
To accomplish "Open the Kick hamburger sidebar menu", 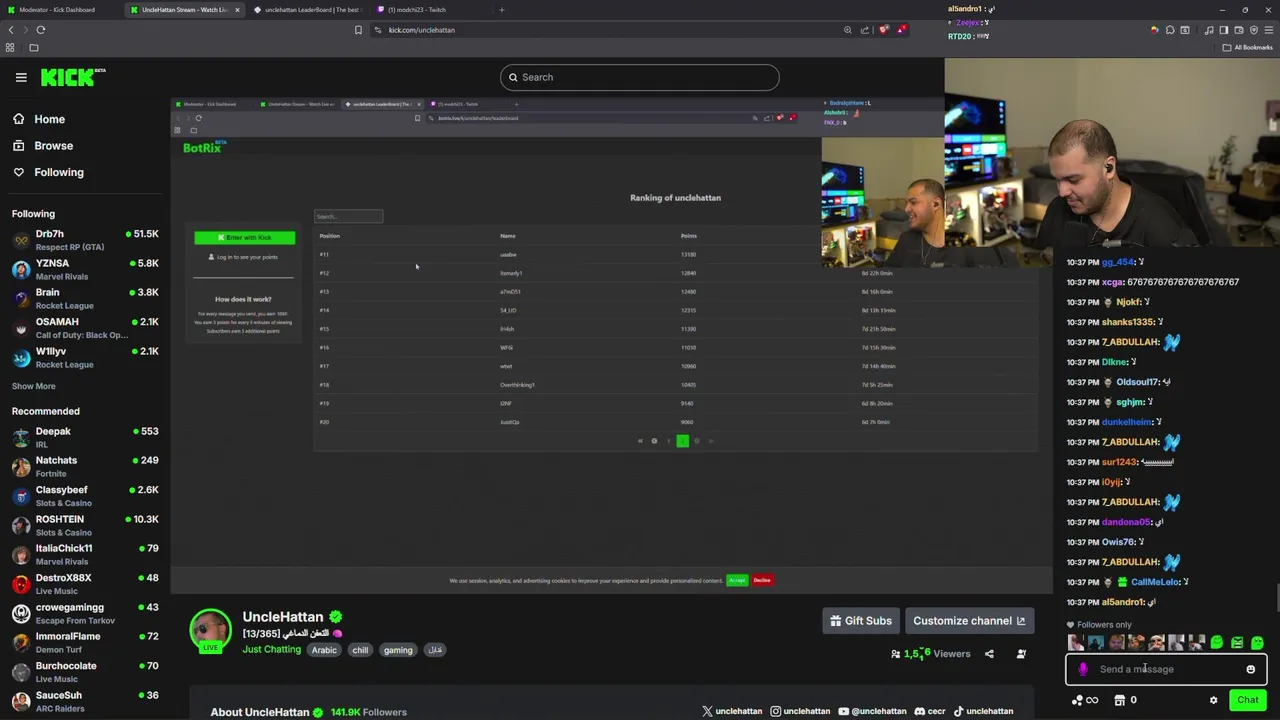I will click(x=21, y=77).
